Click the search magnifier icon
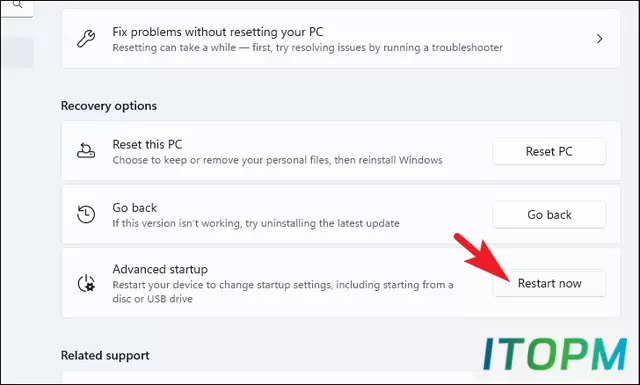 click(x=18, y=4)
